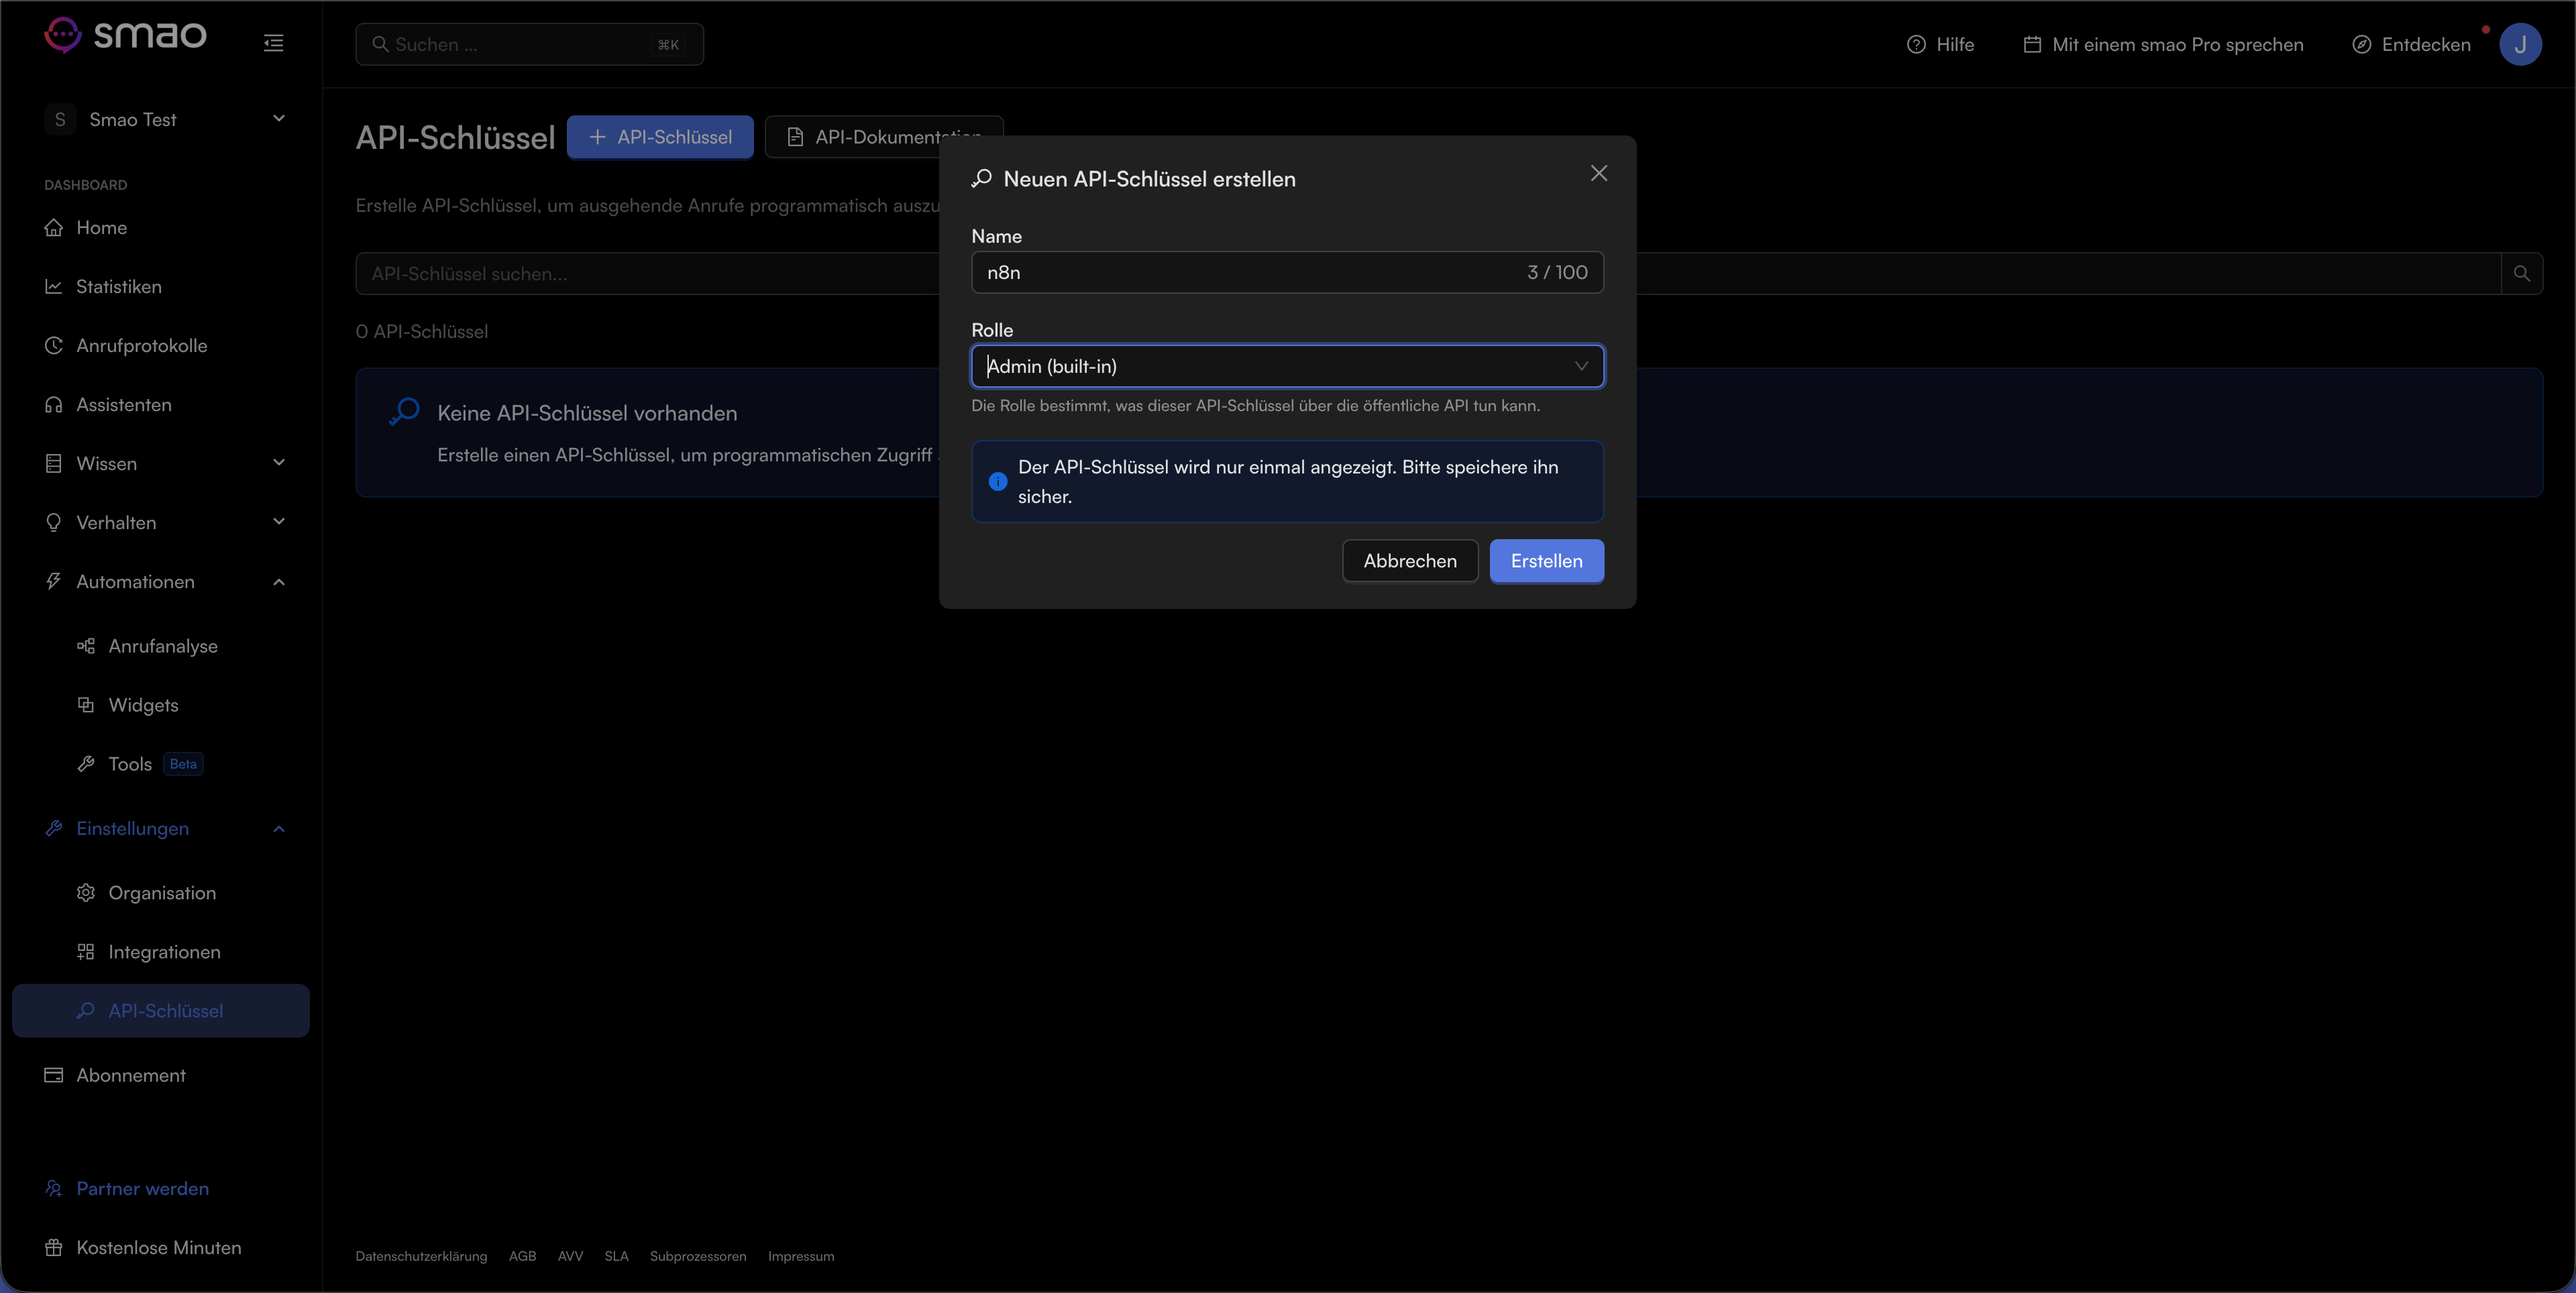Open Anrufanalyse under Automationen

point(161,646)
